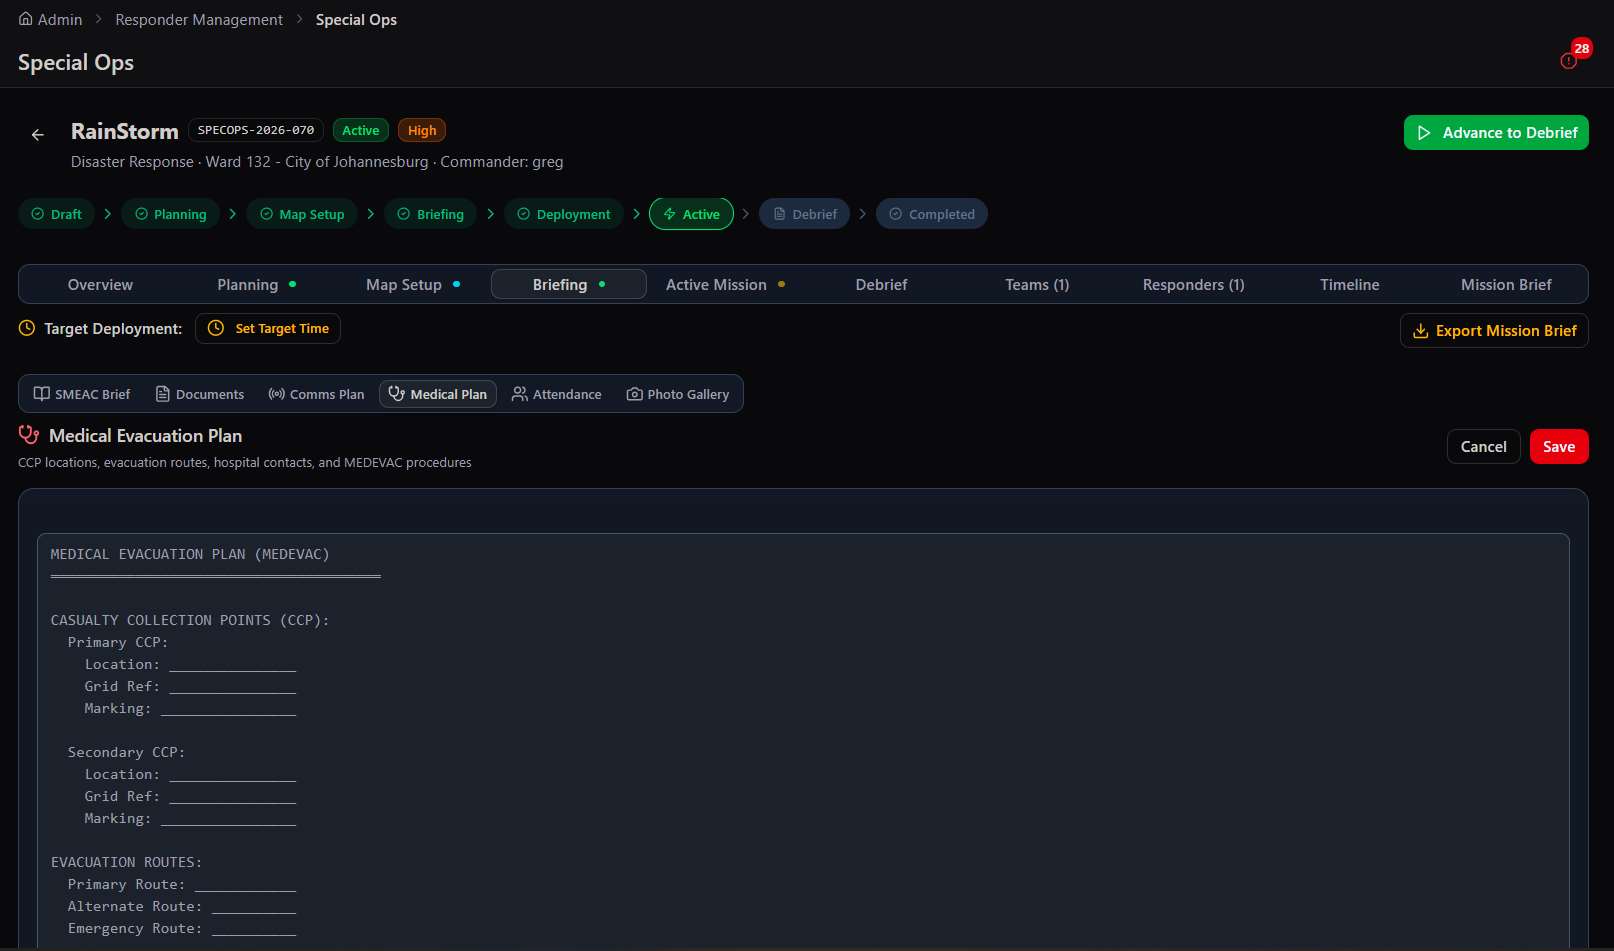This screenshot has width=1614, height=951.
Task: Click the green Active status badge by RainStorm
Action: click(361, 130)
